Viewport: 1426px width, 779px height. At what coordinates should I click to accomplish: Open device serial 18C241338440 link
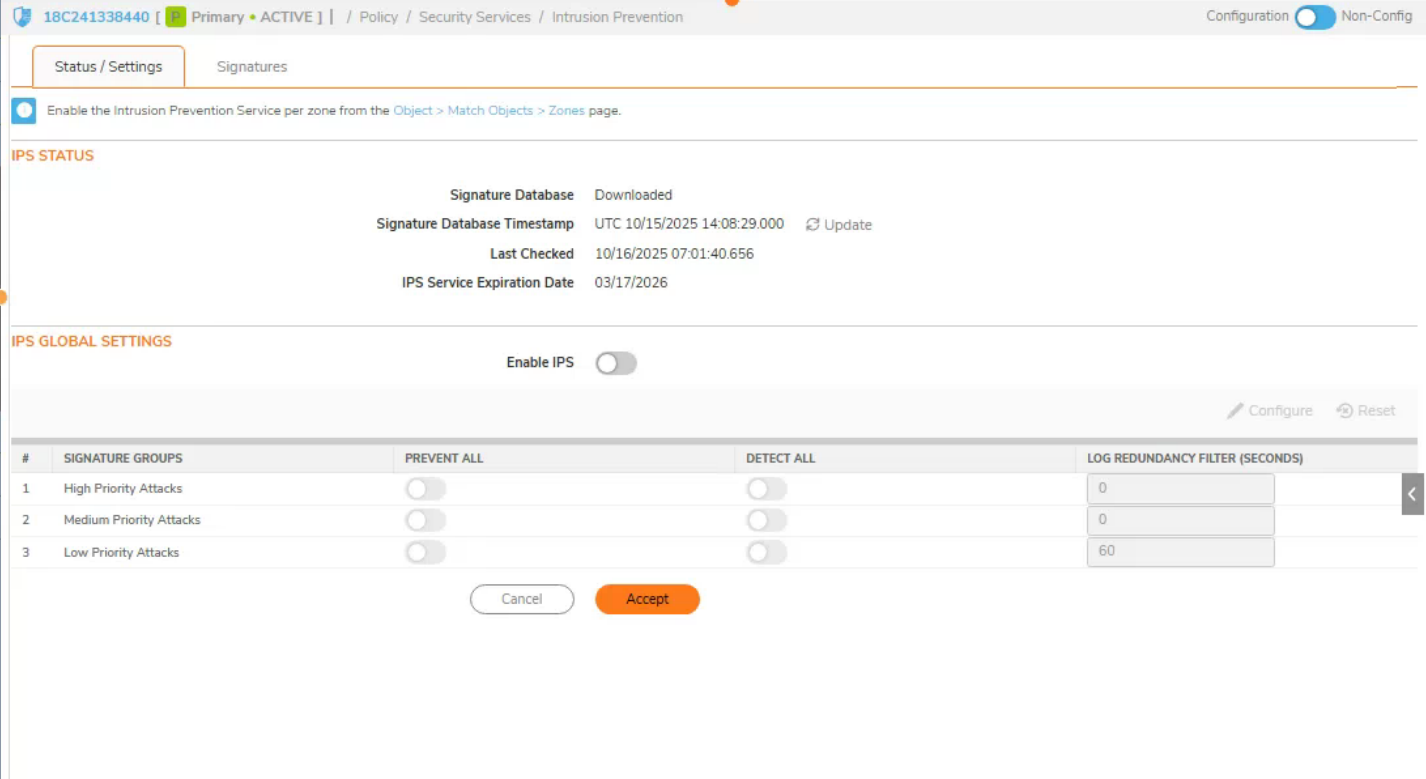point(96,17)
